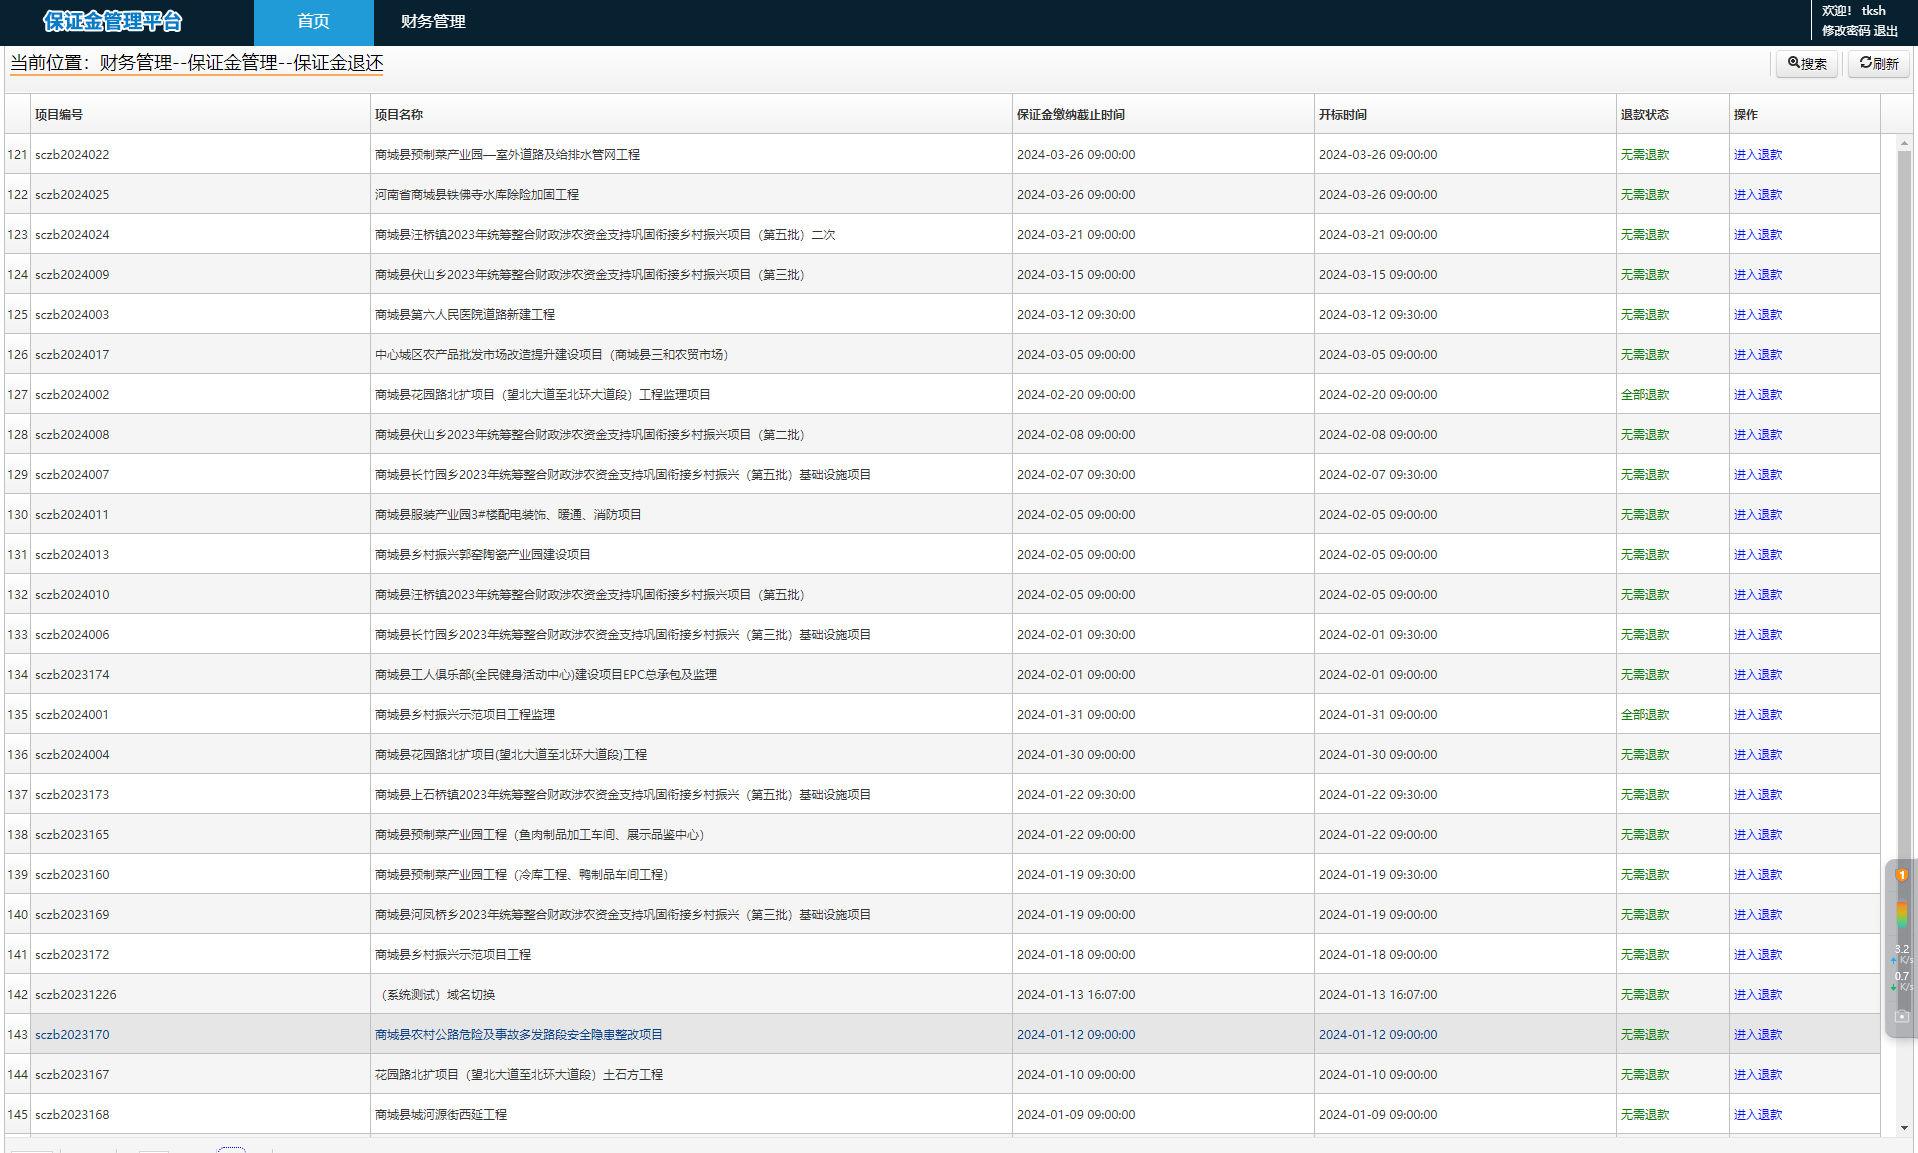Screen dimensions: 1918x1153
Task: Open 进入退款 for sczb2024001
Action: 1757,715
